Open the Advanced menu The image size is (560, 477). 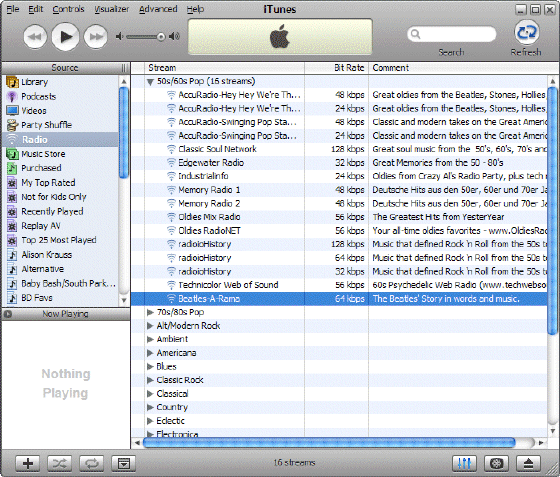coord(158,9)
